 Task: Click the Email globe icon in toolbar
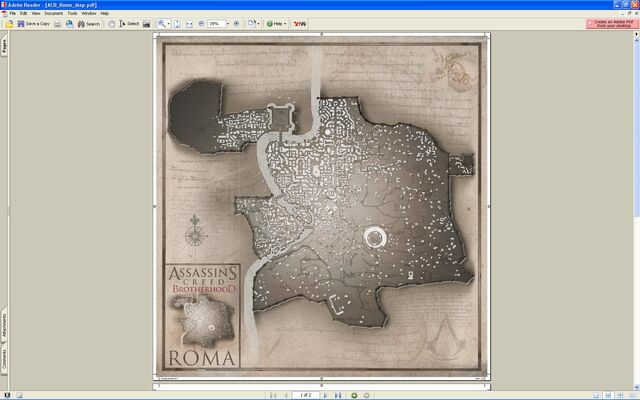pyautogui.click(x=70, y=24)
